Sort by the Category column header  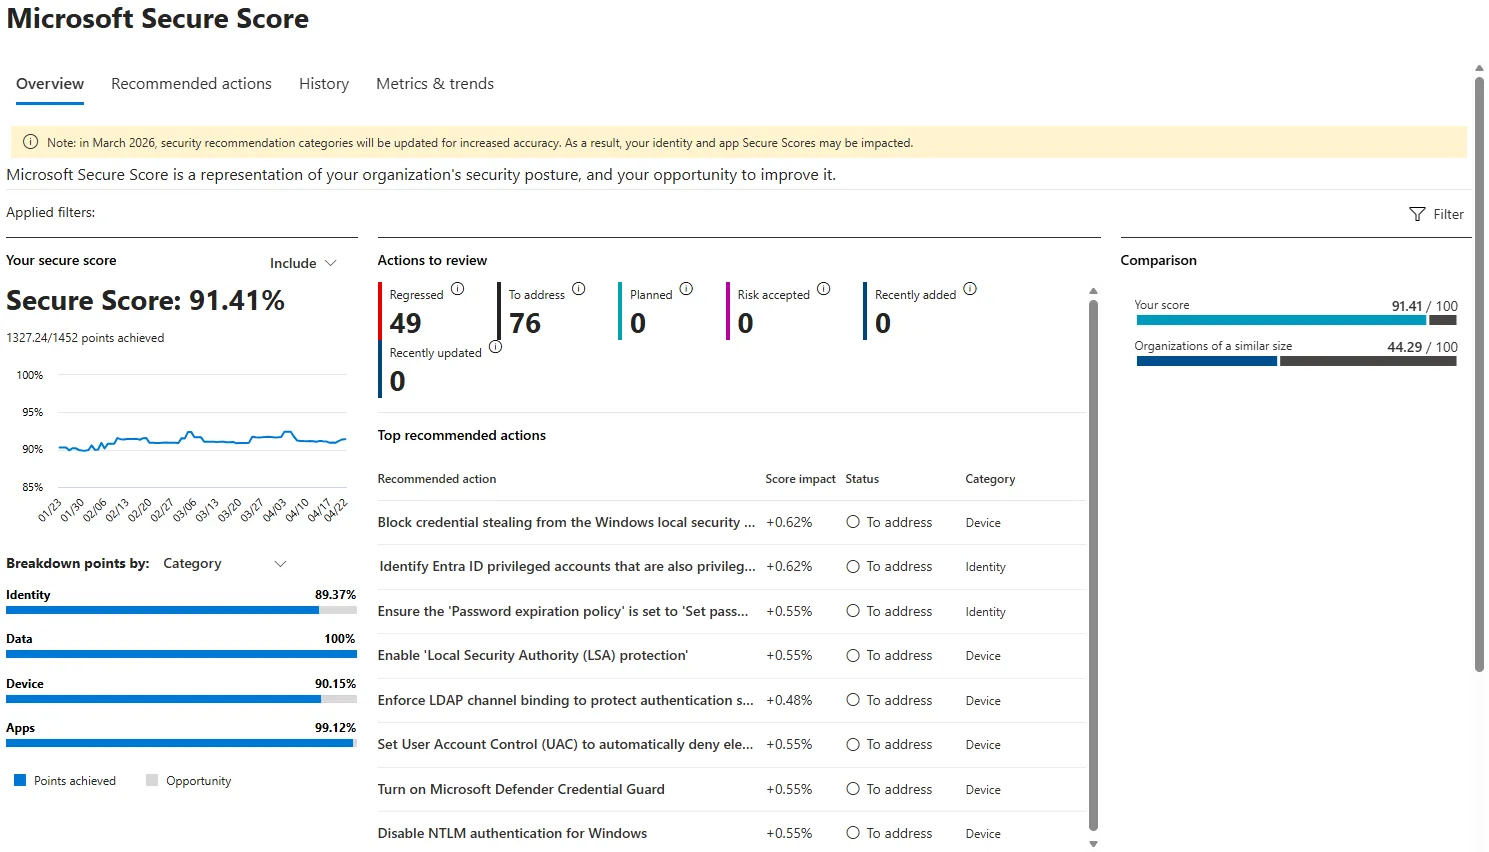990,479
